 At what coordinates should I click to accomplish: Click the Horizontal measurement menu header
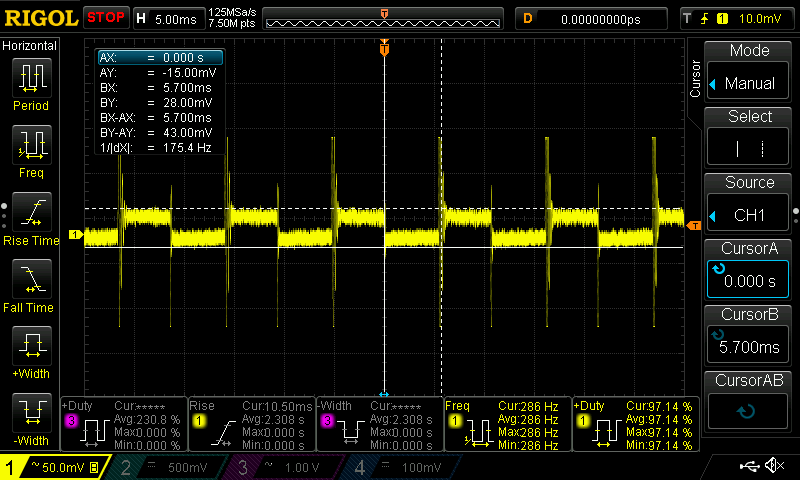30,46
